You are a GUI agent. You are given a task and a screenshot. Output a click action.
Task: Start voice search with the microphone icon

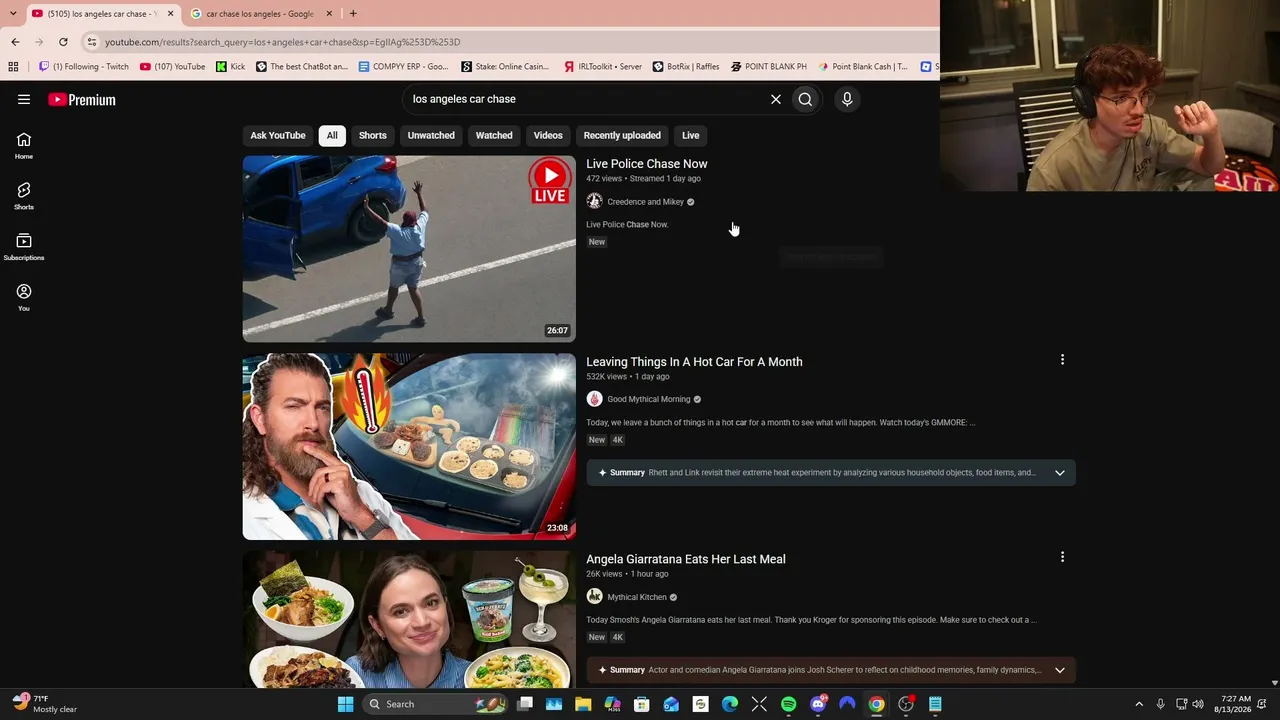(847, 99)
